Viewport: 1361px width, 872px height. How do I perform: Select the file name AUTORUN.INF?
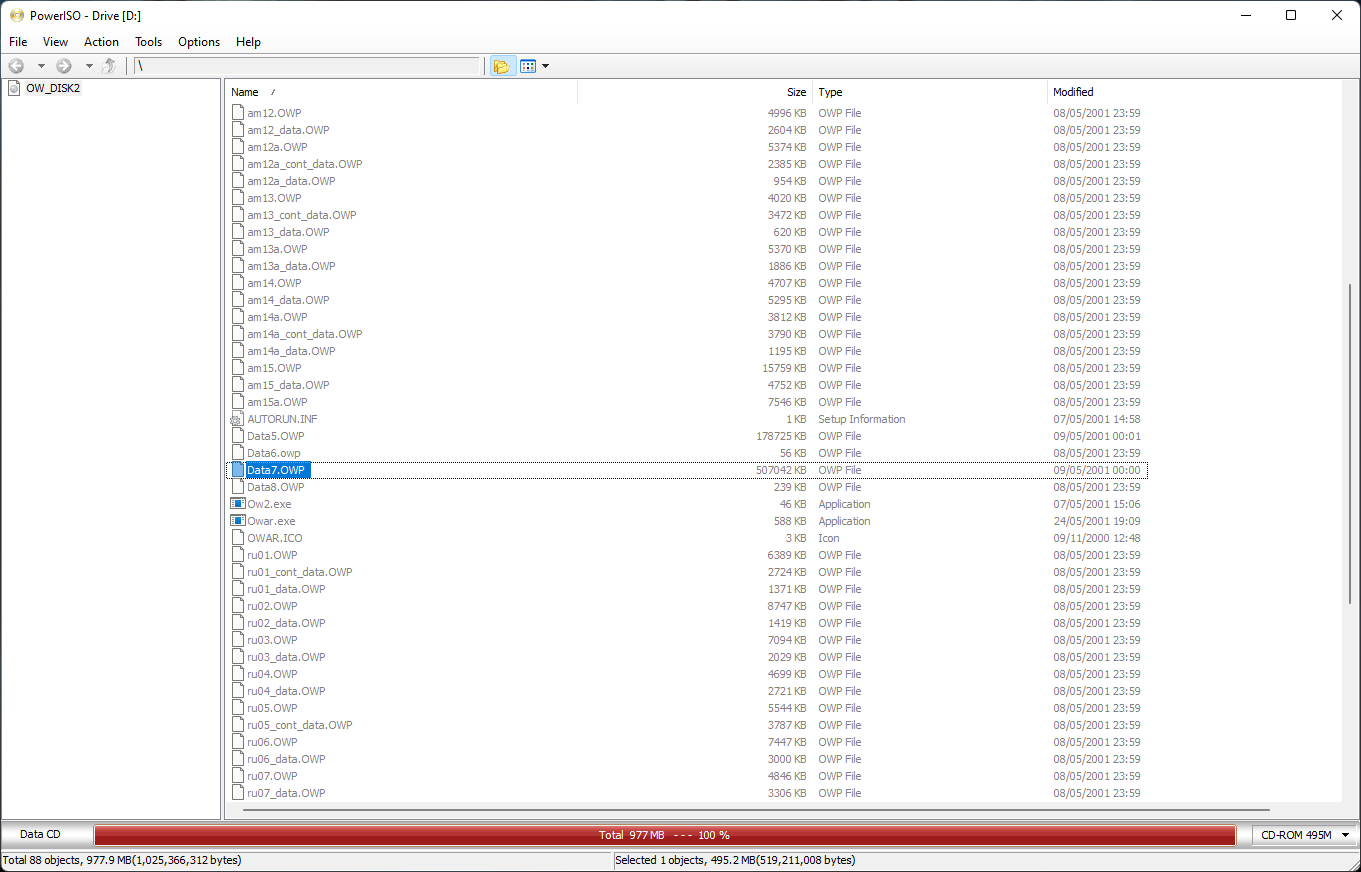283,419
